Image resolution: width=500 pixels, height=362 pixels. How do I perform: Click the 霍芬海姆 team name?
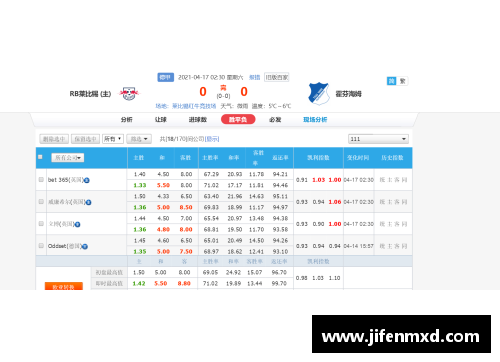348,94
